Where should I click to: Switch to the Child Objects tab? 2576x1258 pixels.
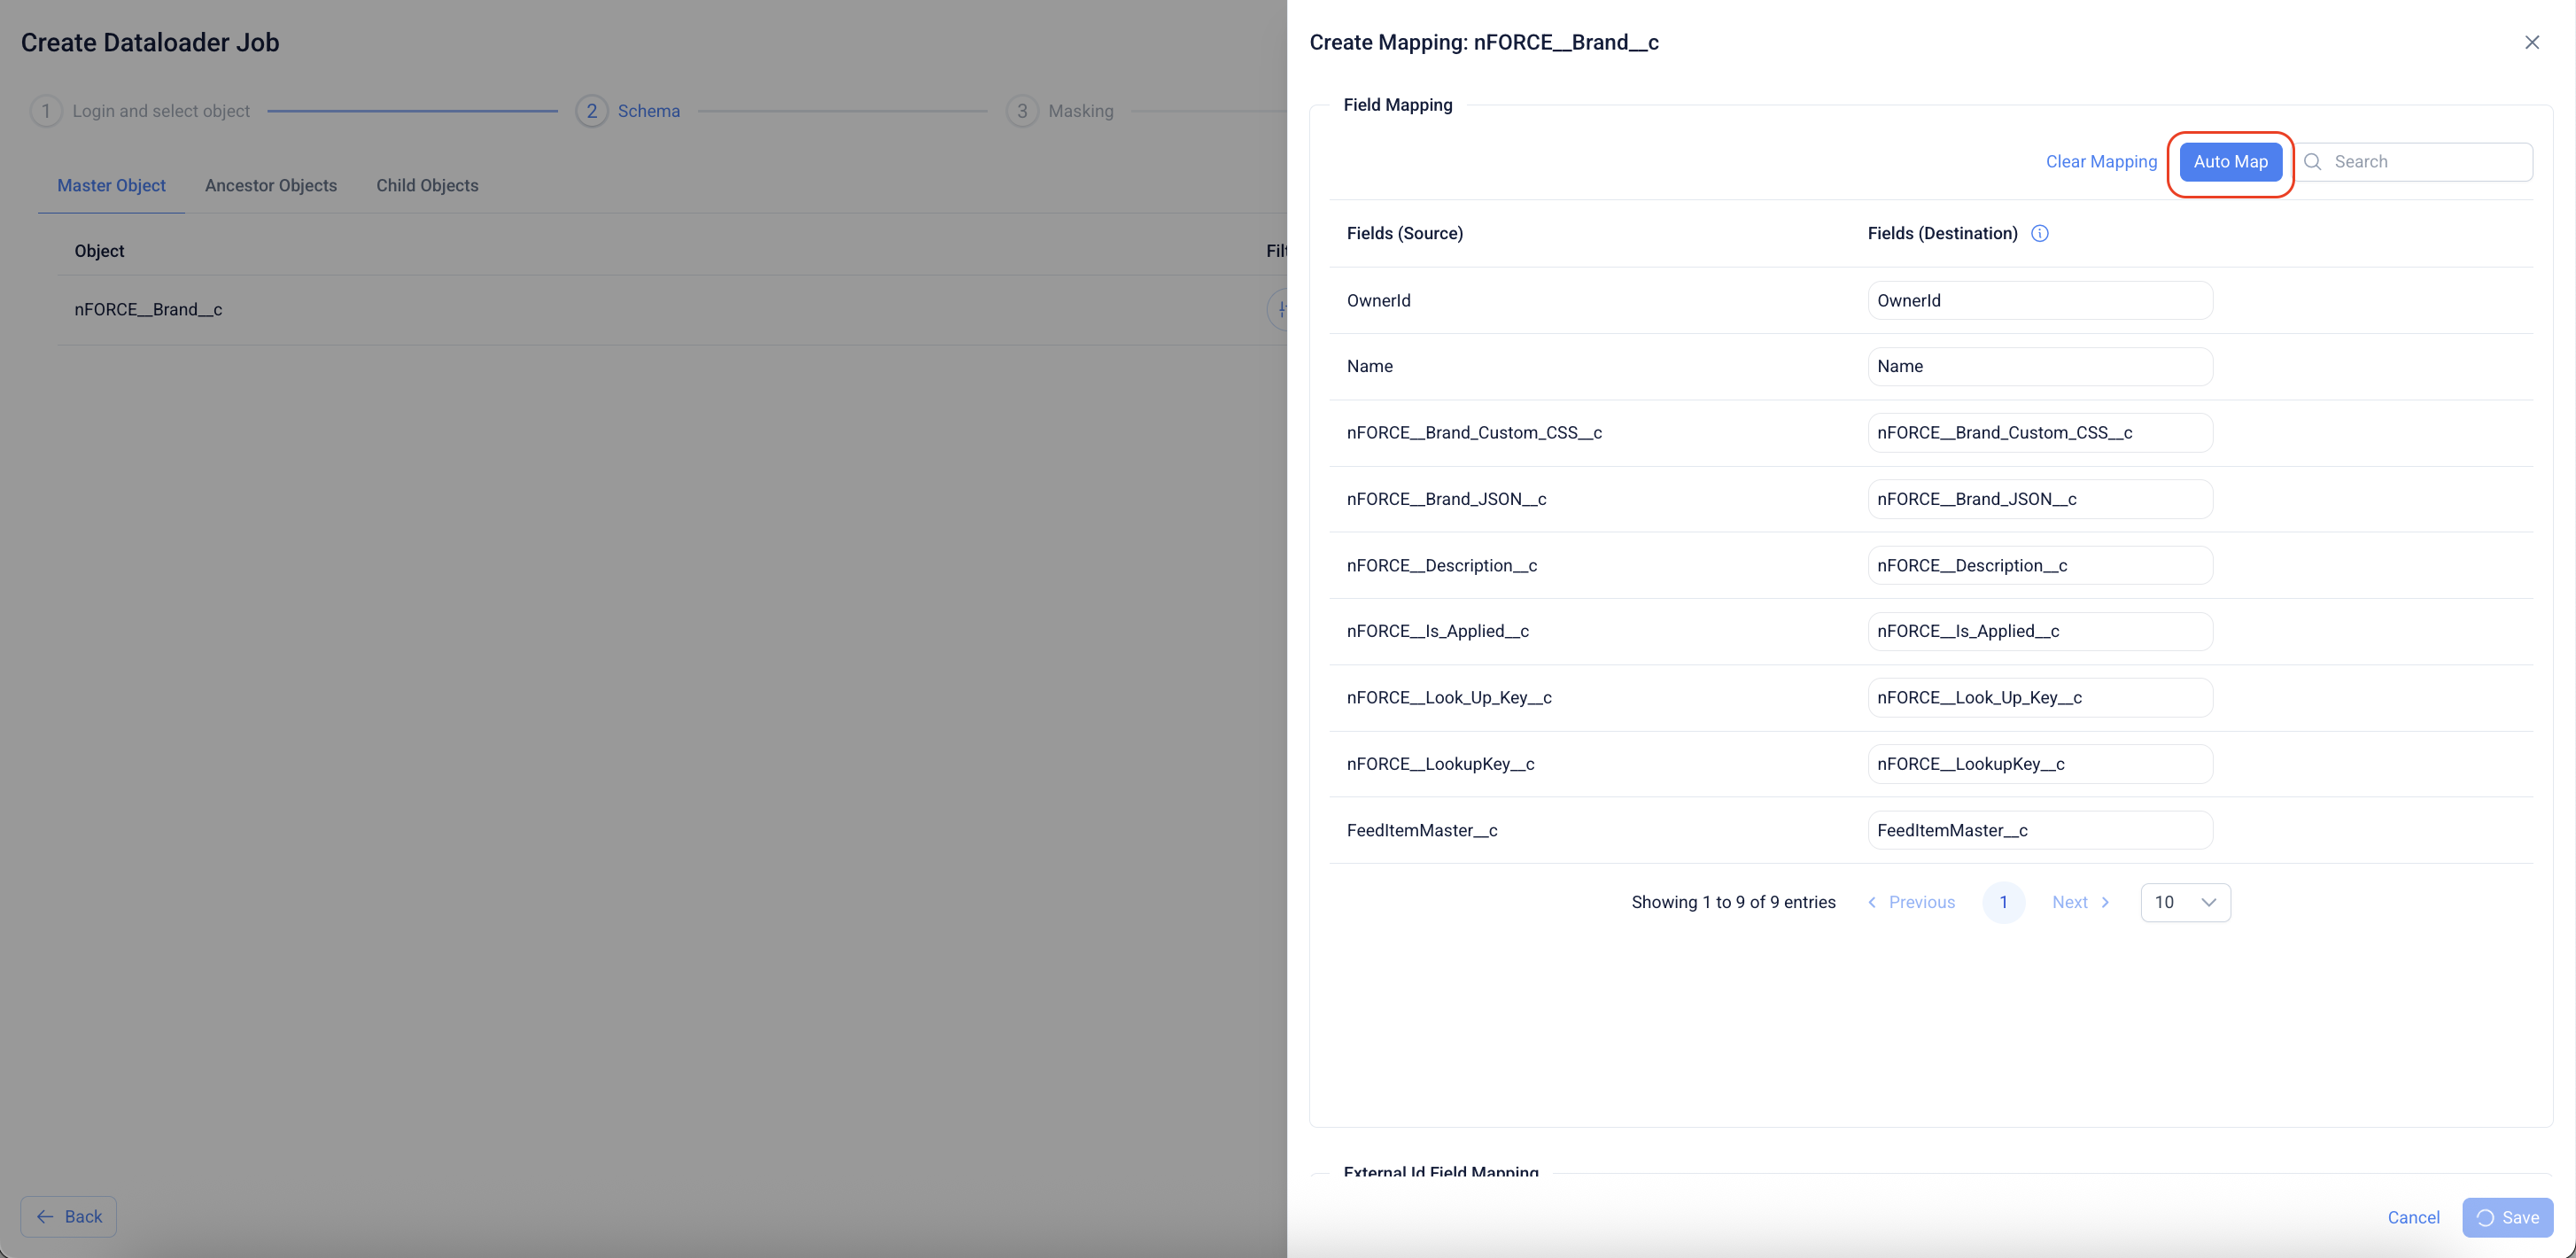(427, 185)
